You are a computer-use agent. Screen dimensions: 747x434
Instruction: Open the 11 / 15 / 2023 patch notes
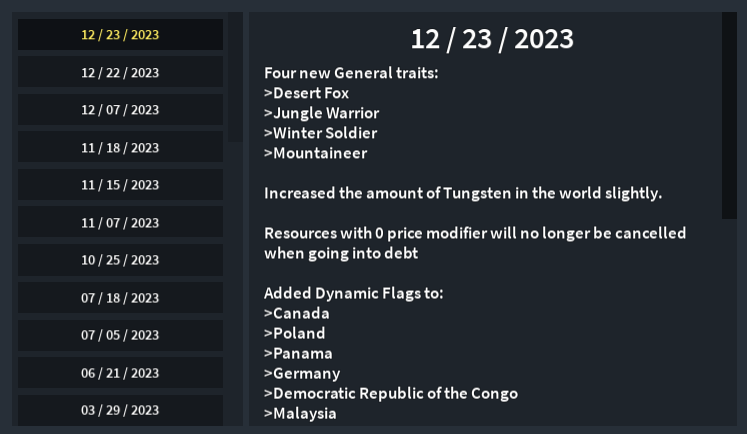click(120, 185)
